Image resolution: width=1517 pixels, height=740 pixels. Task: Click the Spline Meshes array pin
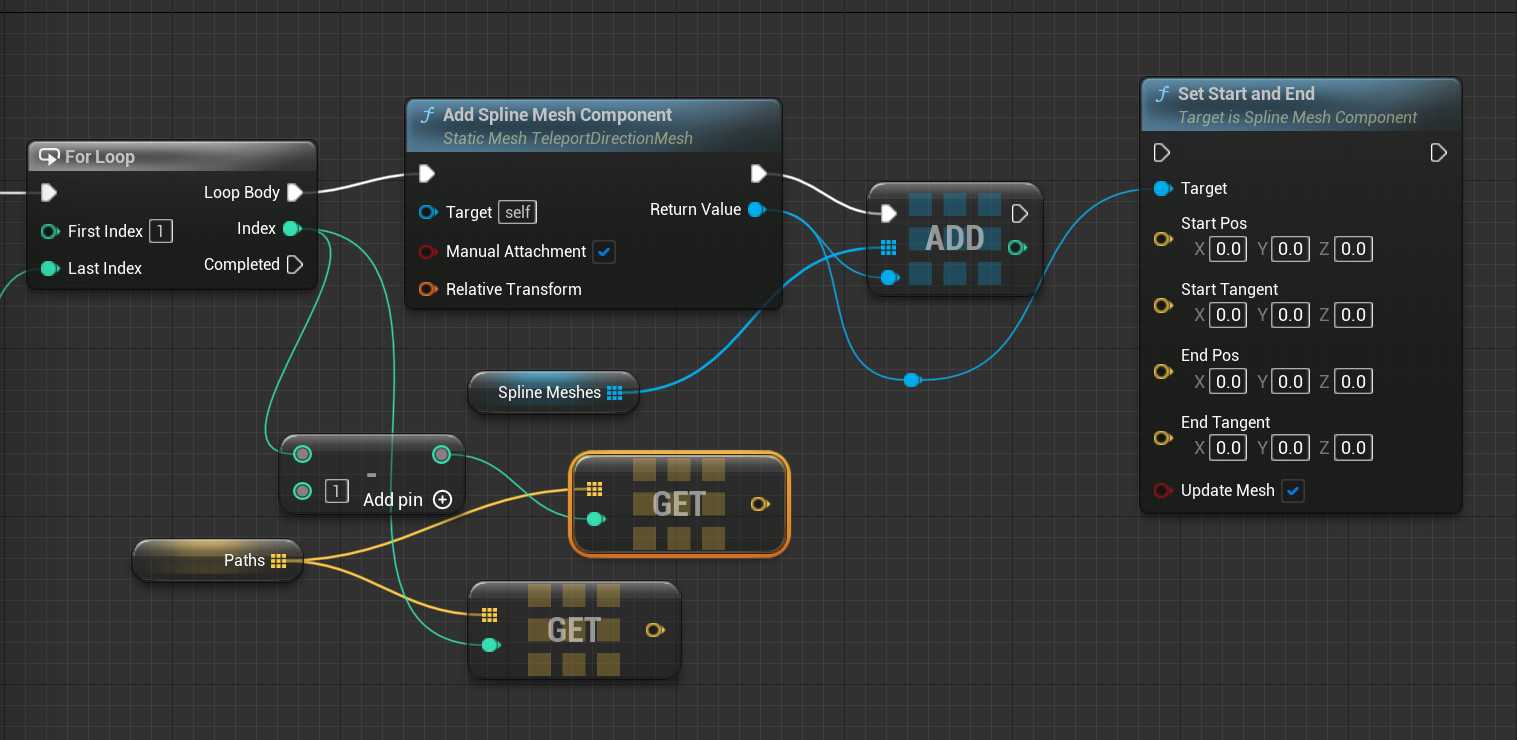[x=614, y=393]
